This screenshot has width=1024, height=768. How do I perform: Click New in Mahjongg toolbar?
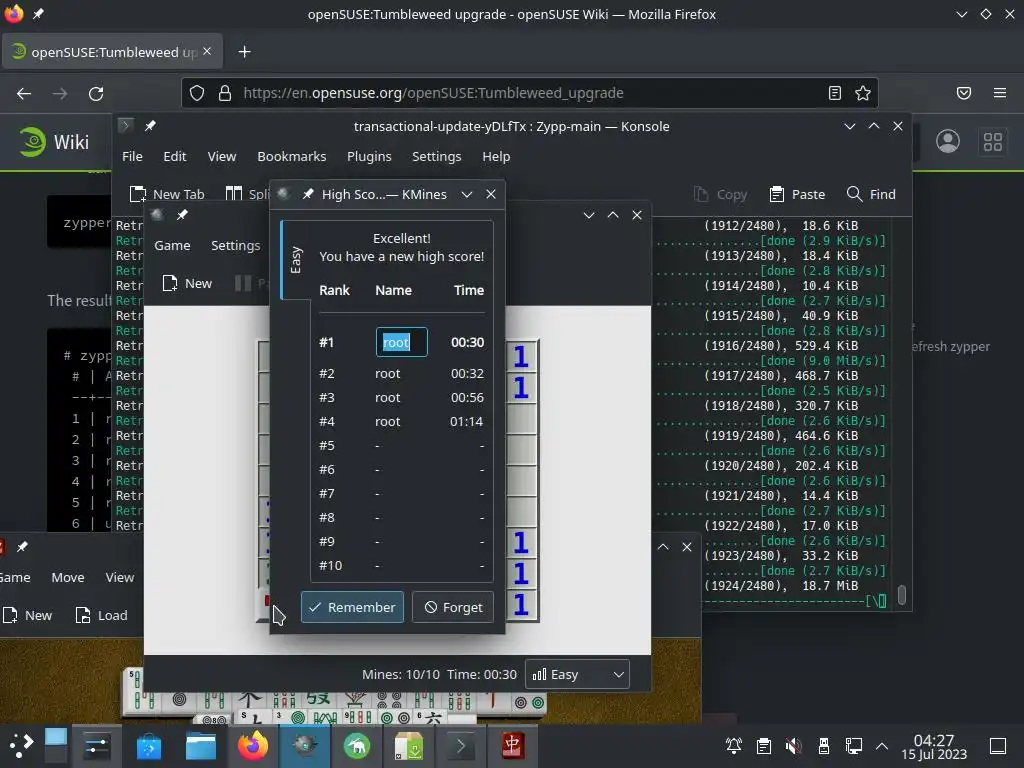[x=27, y=615]
